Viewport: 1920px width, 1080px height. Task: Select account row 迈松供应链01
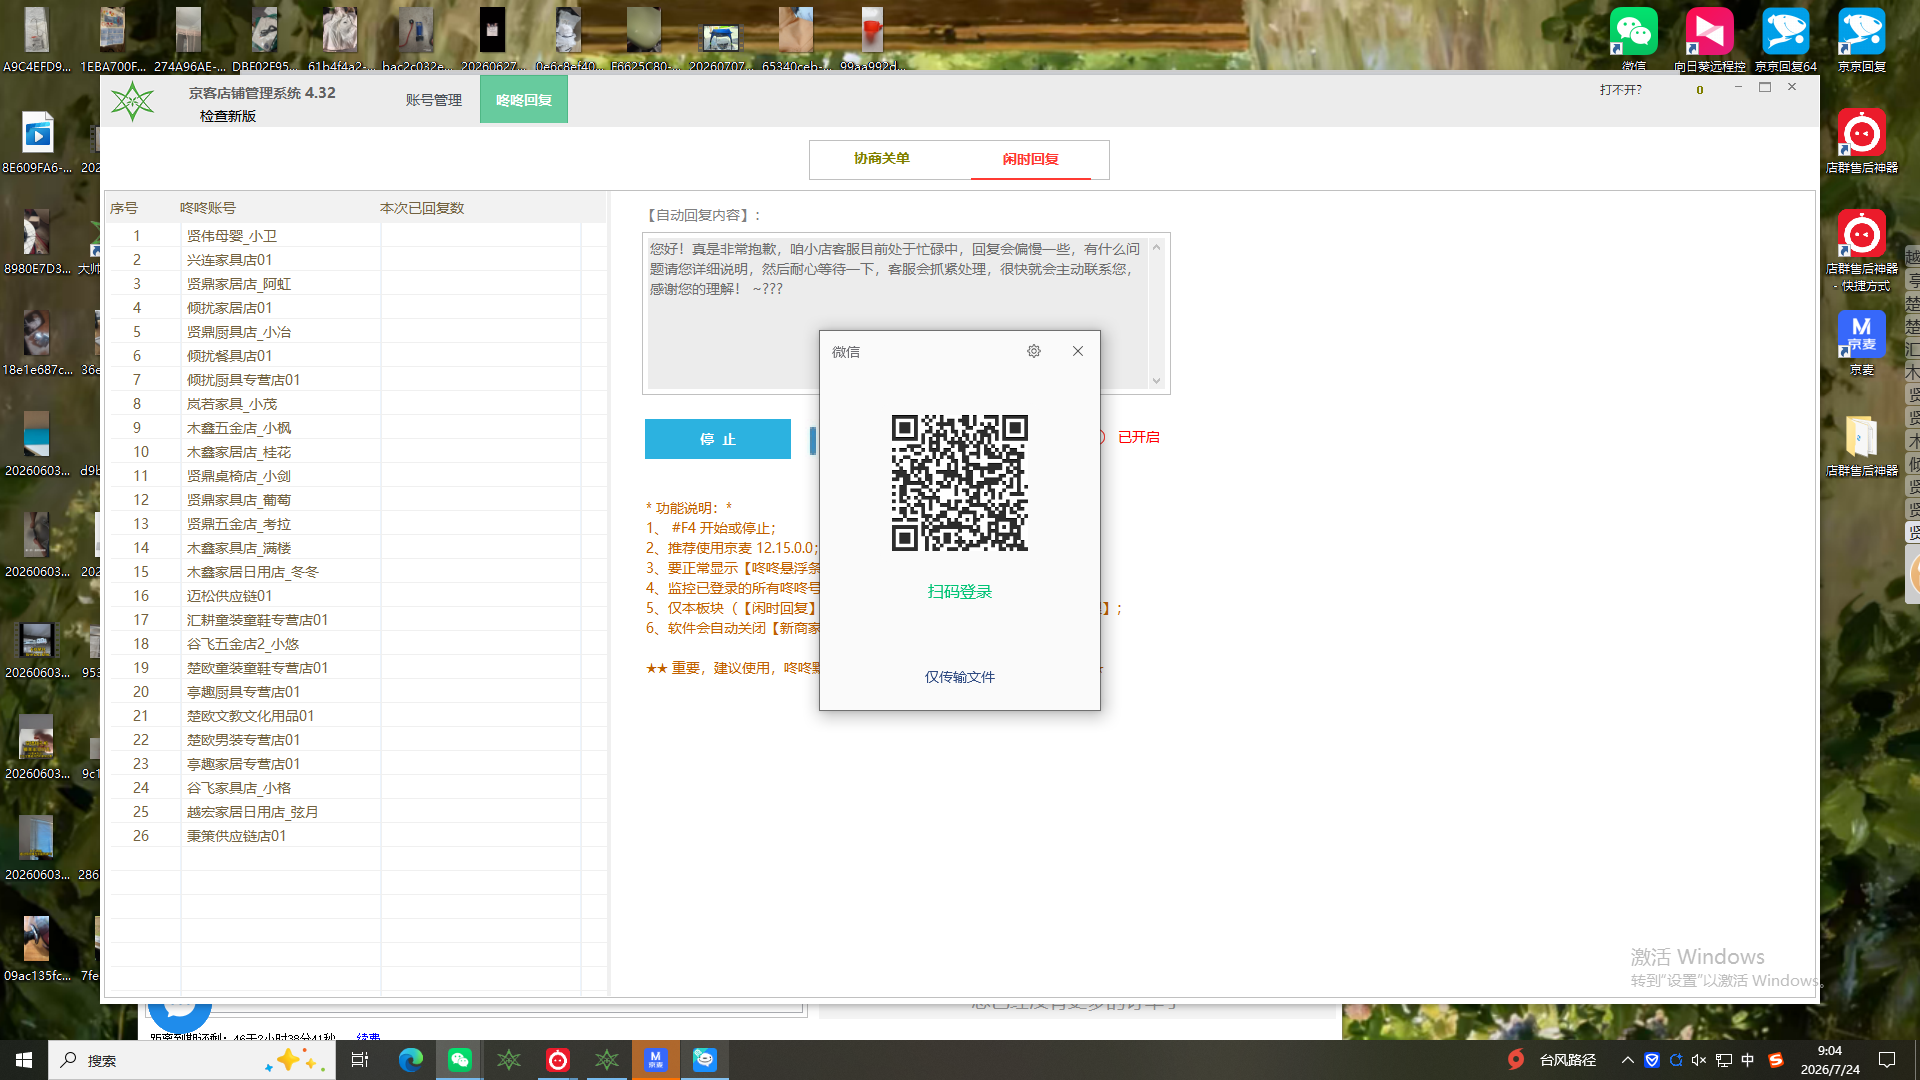pyautogui.click(x=356, y=596)
